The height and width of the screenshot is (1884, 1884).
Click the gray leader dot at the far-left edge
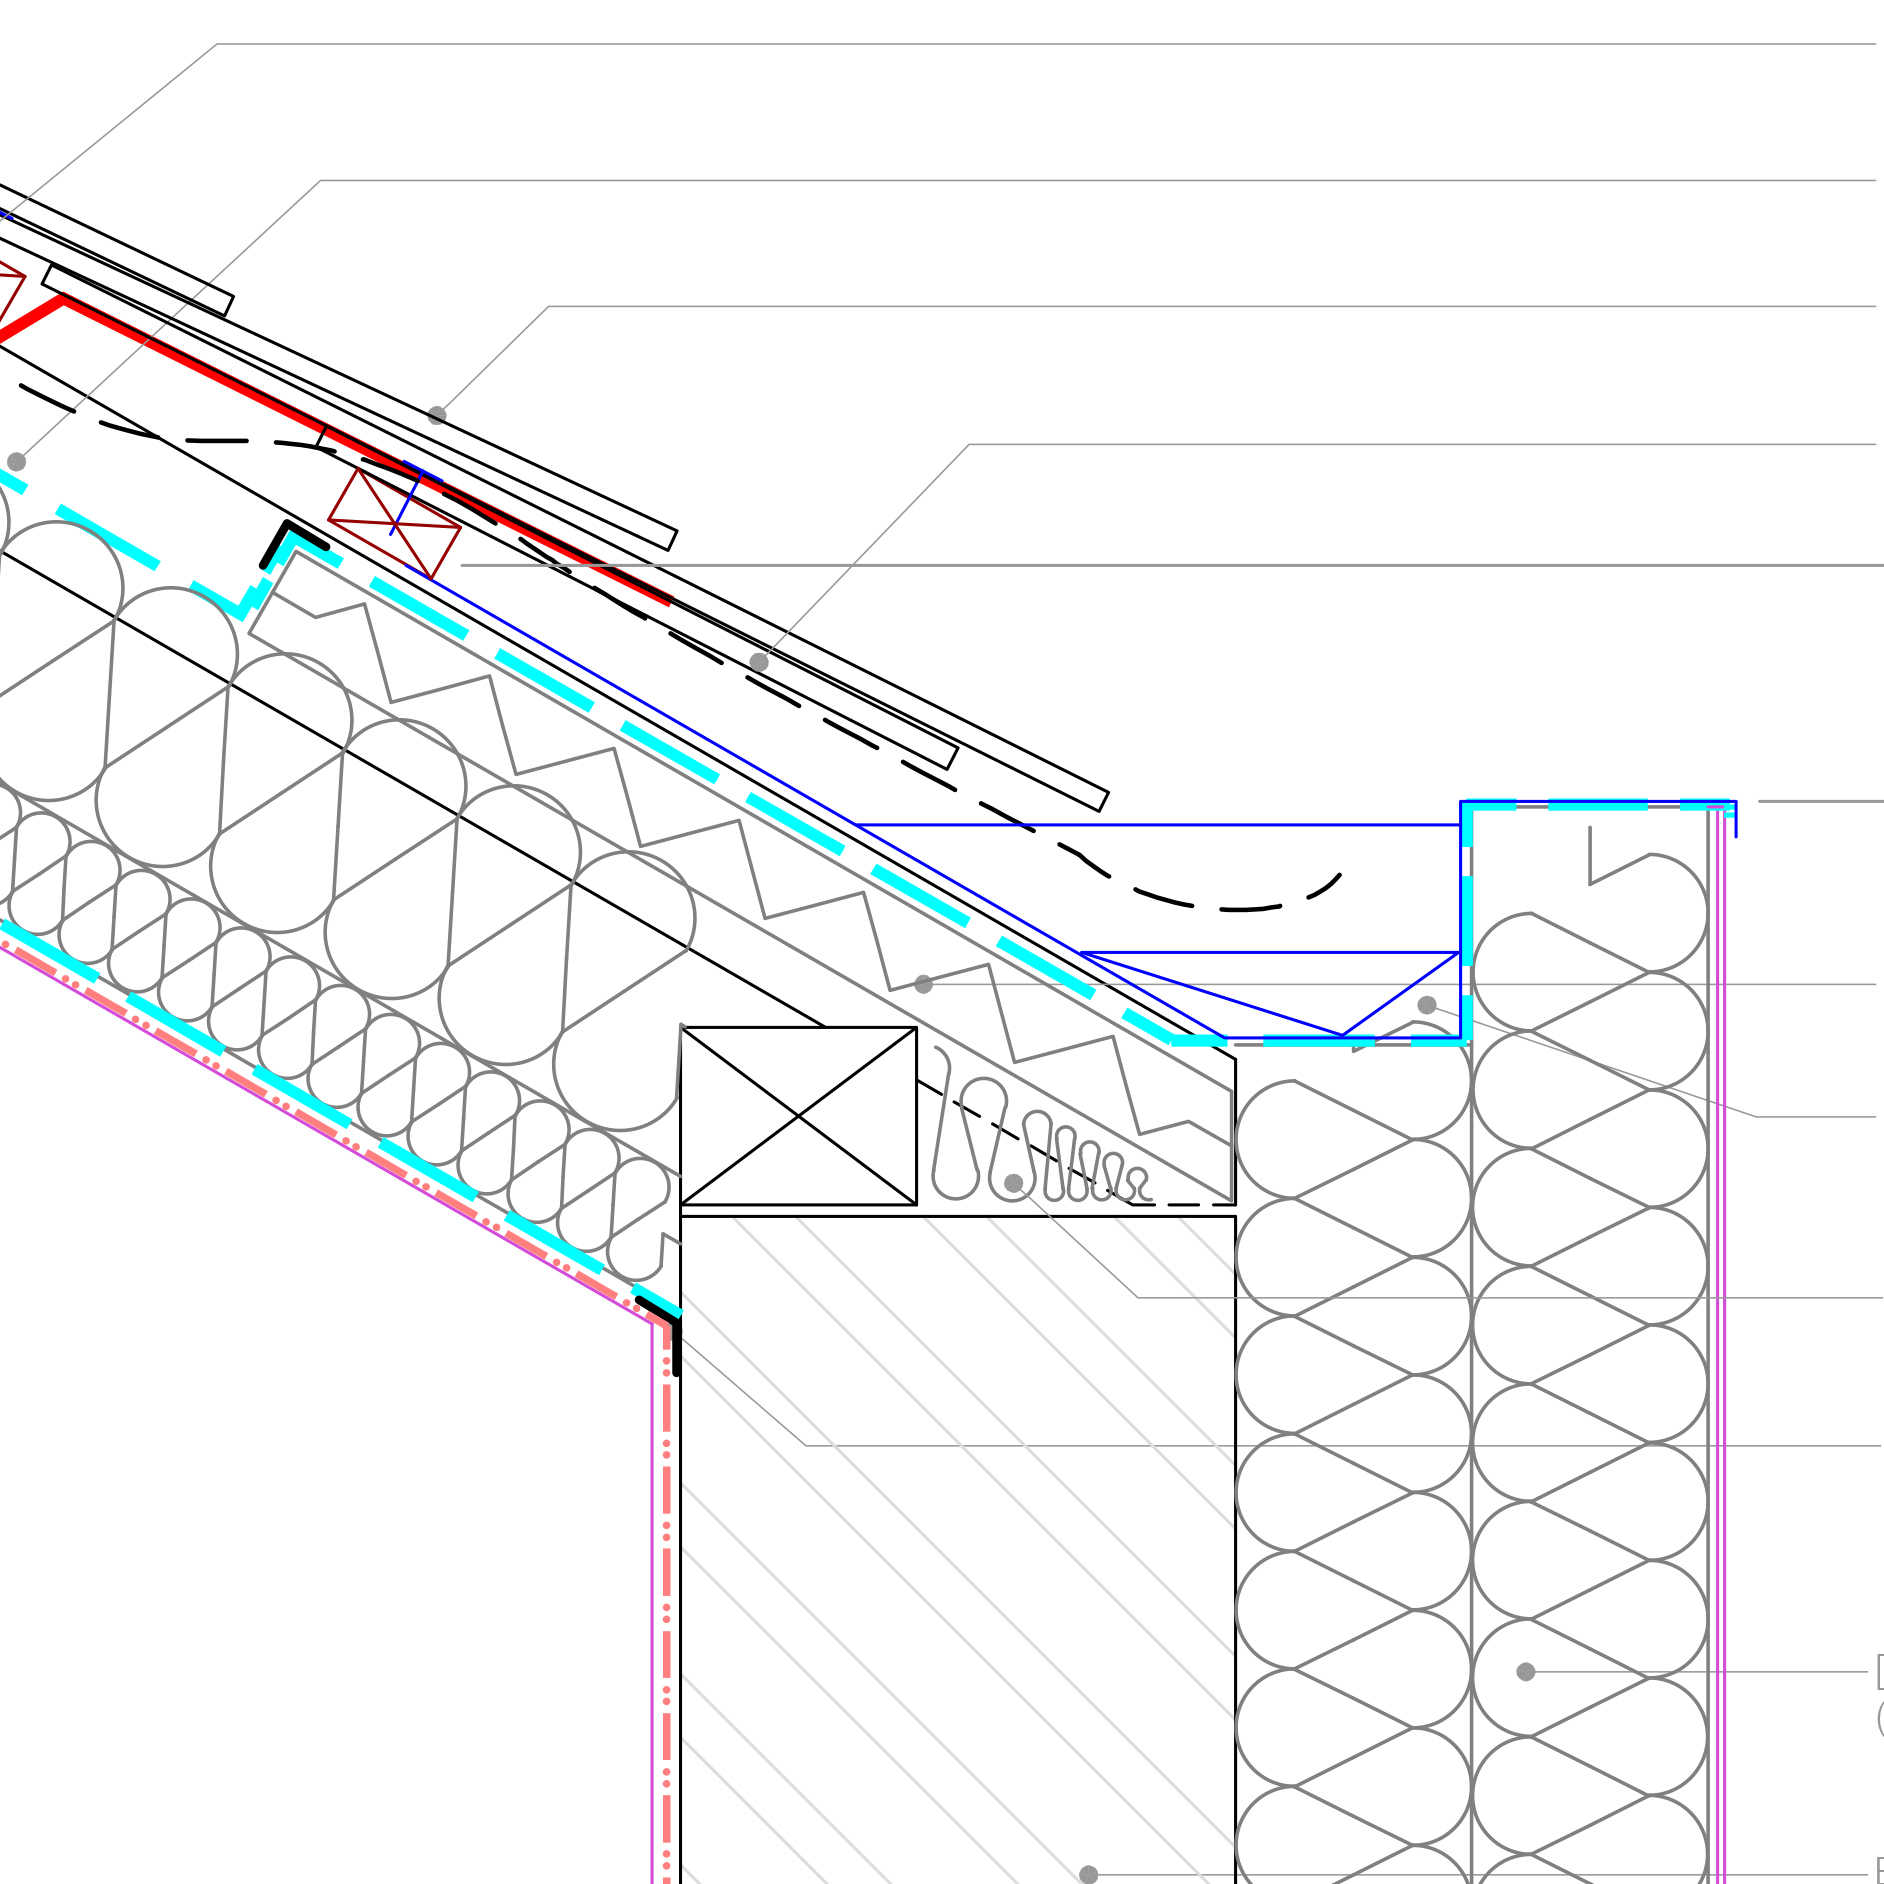(x=16, y=461)
